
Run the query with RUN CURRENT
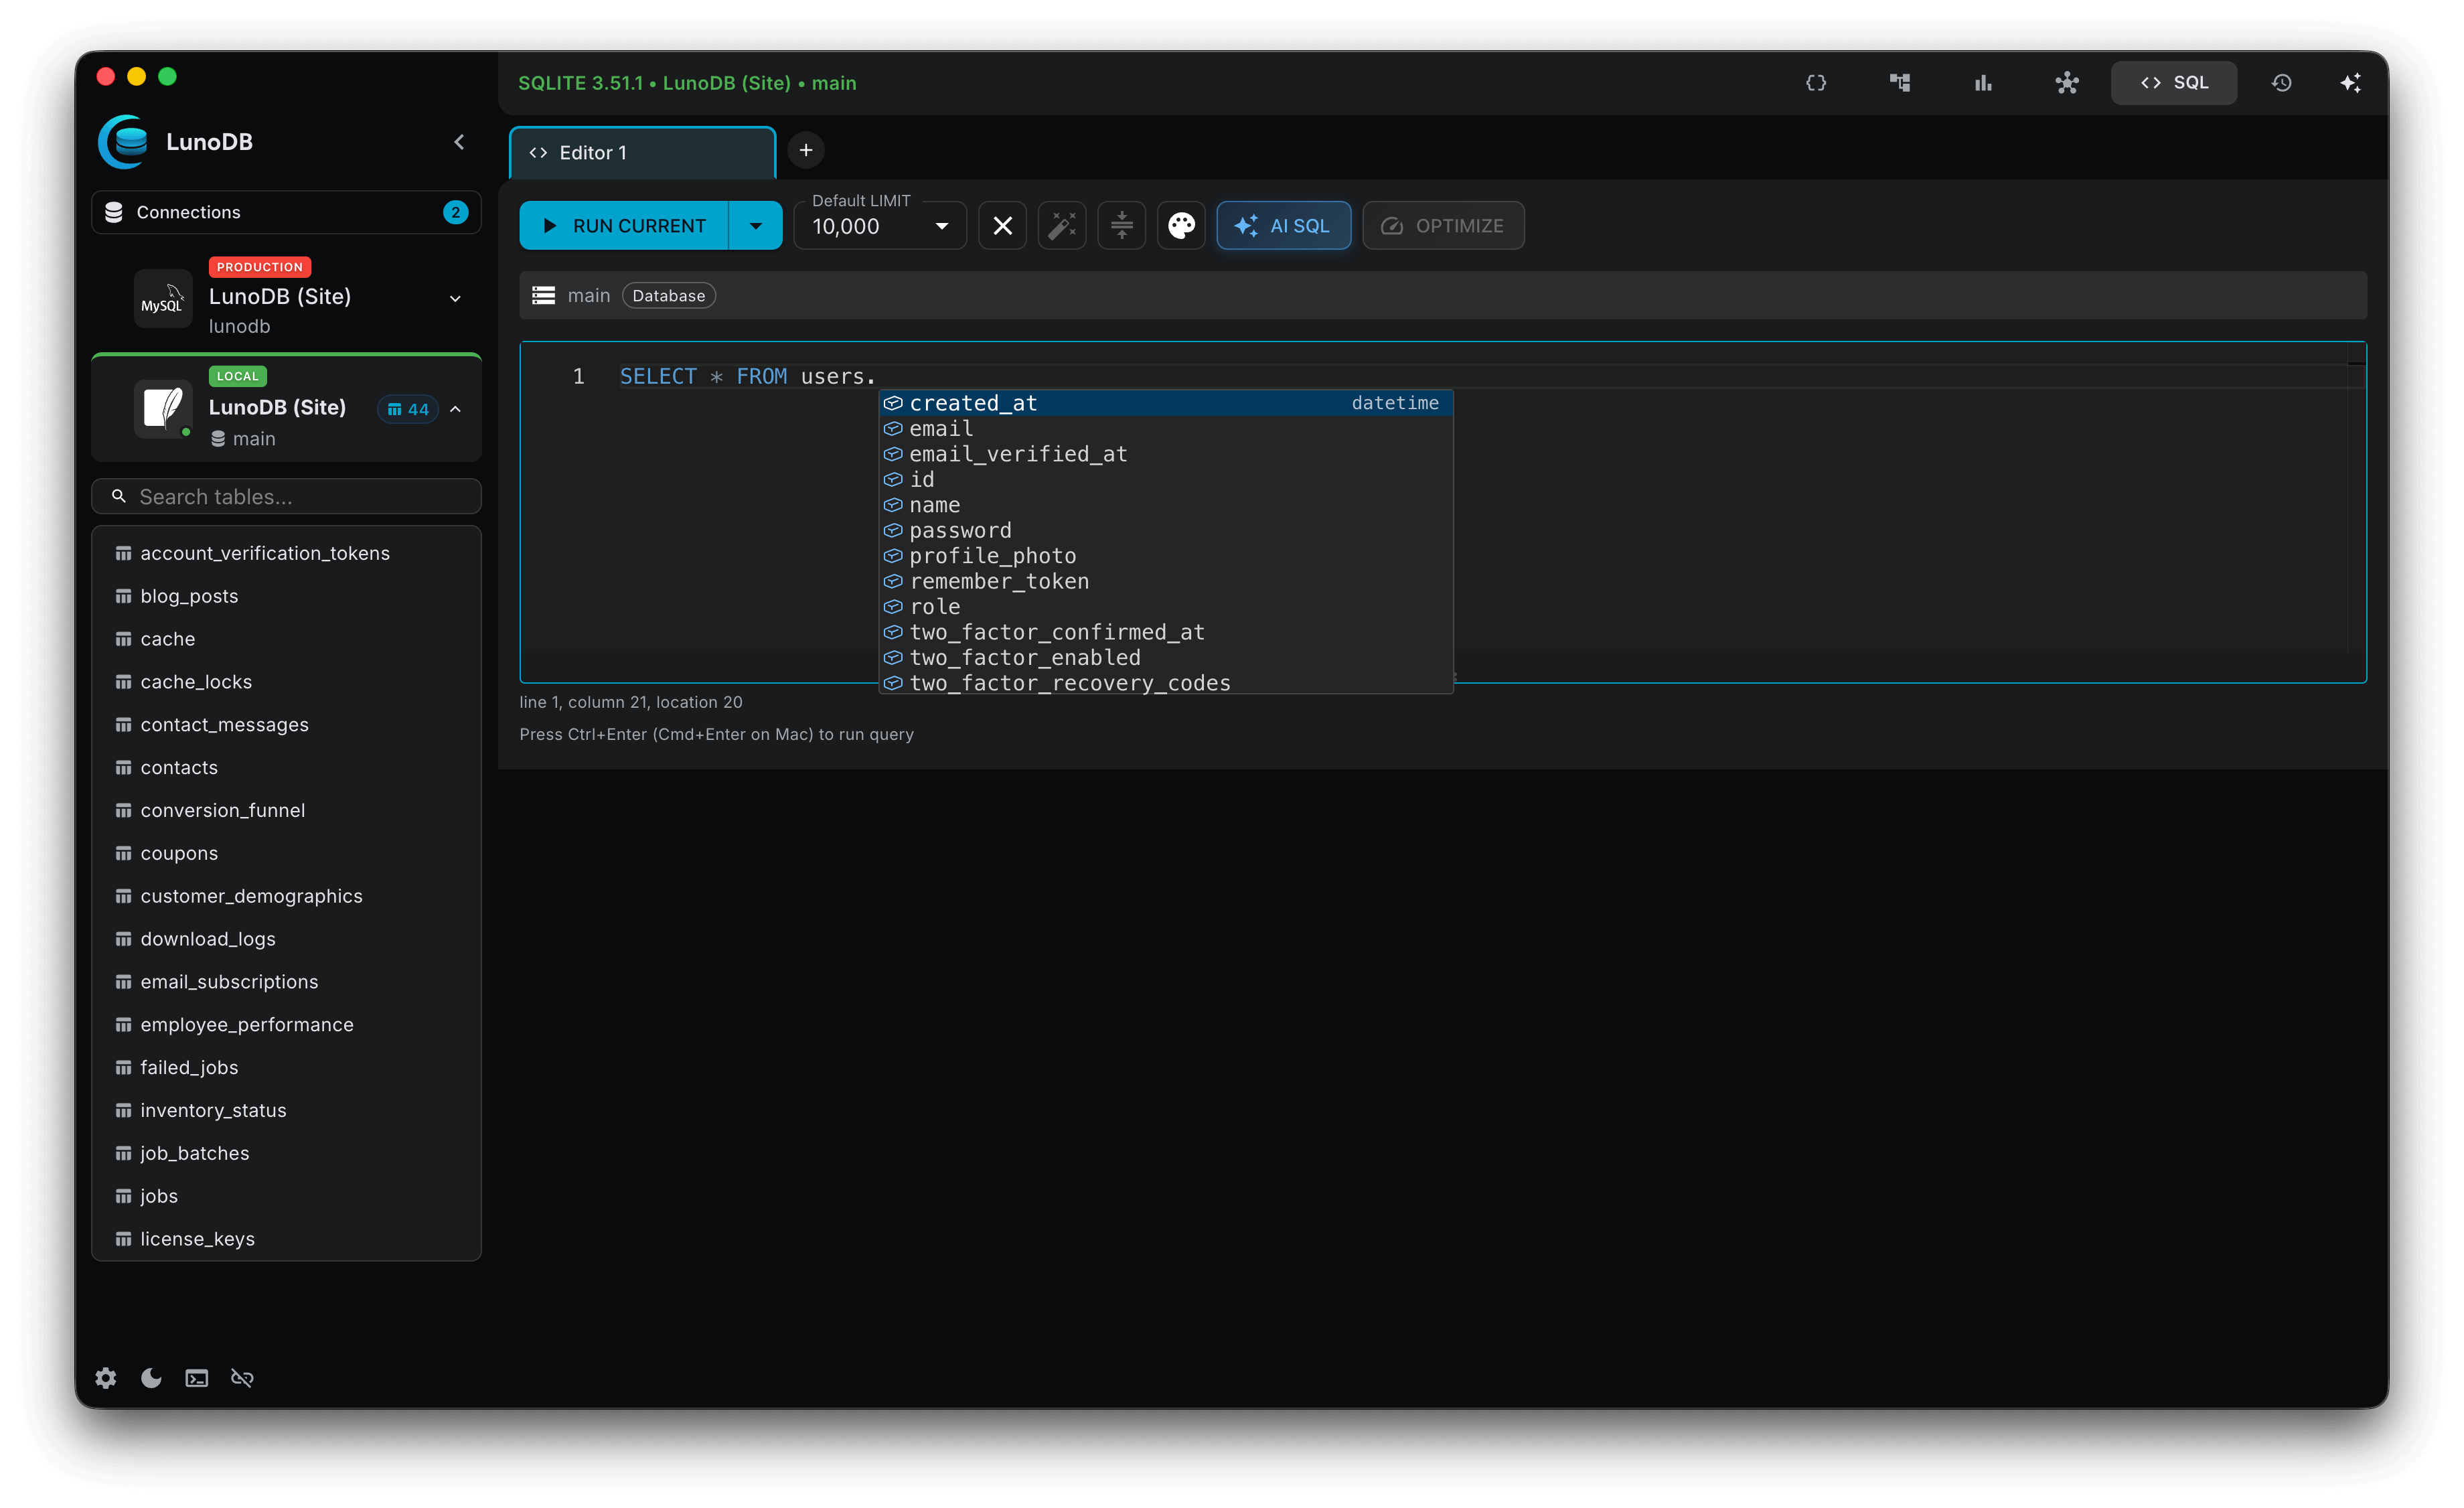(x=625, y=225)
